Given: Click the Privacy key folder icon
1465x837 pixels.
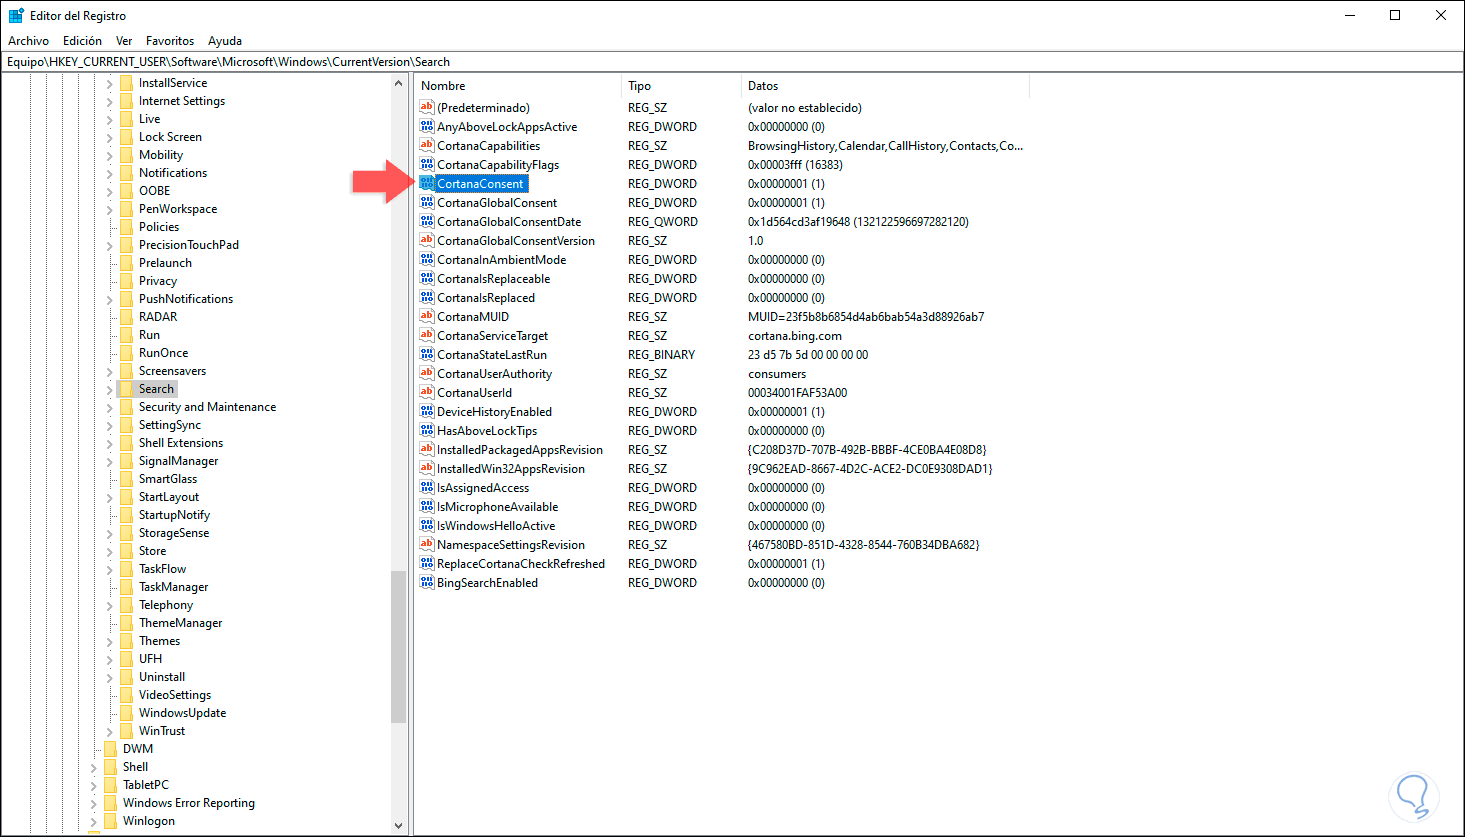Looking at the screenshot, I should point(126,281).
